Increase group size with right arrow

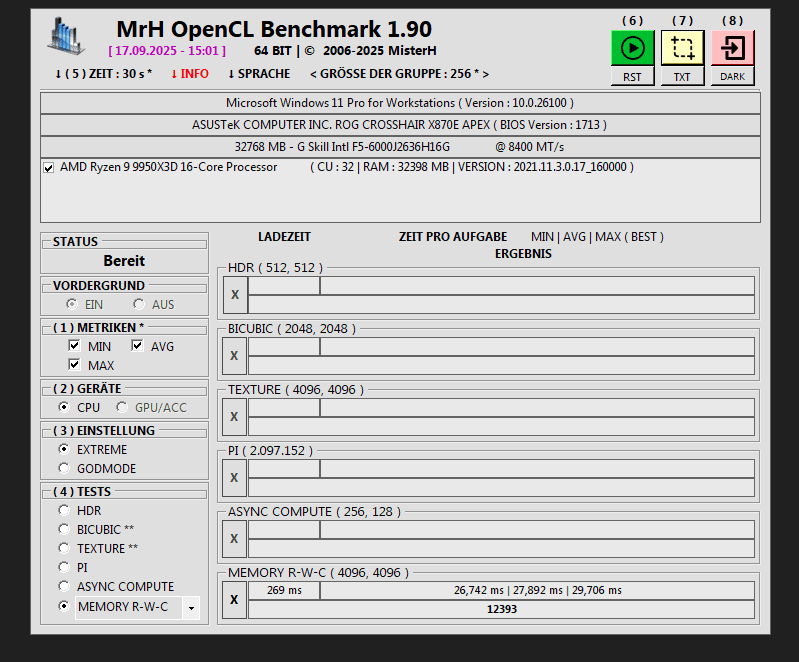[486, 74]
